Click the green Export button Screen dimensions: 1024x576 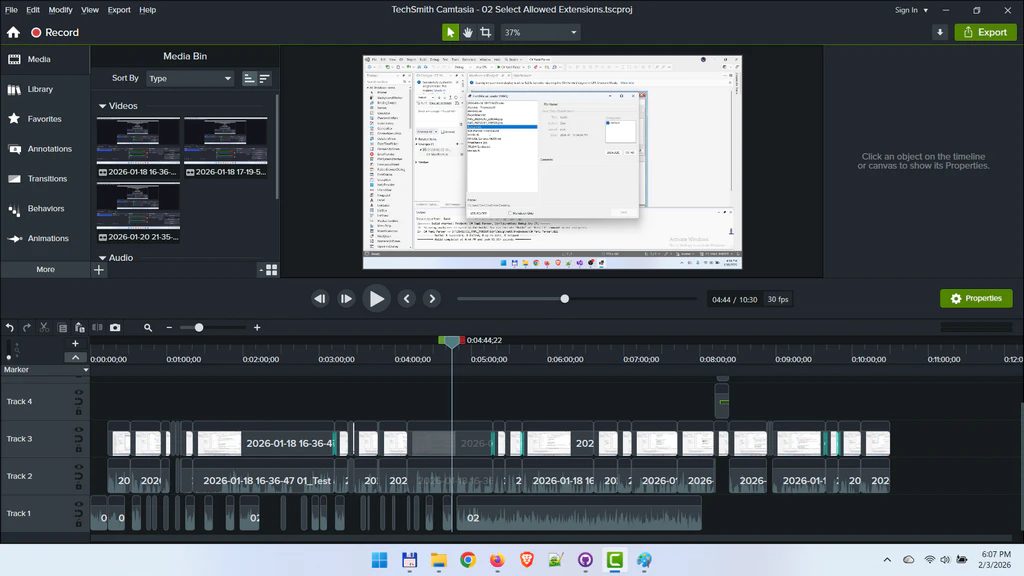point(985,32)
